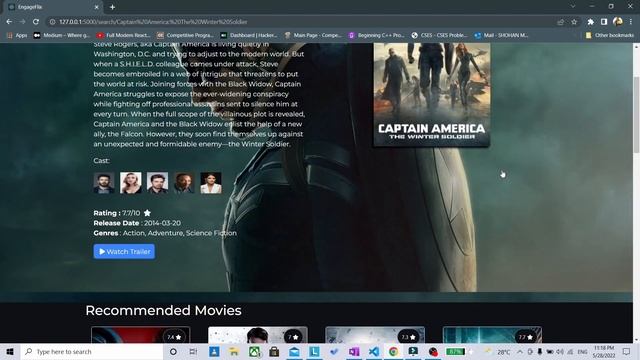Open the Main Page - Compe... bookmark
640x360 pixels.
[x=313, y=36]
